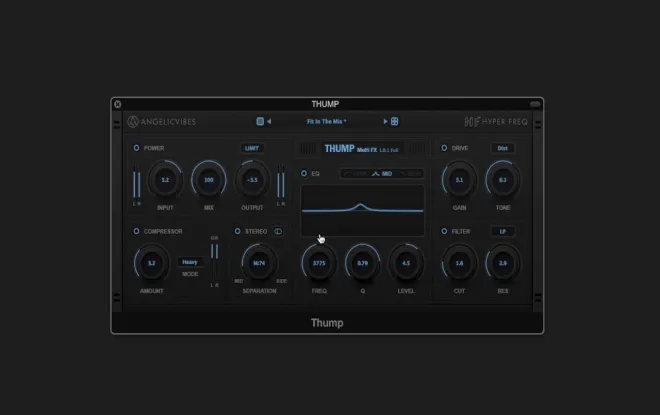This screenshot has width=660, height=415.
Task: Toggle the FILTER section on/off
Action: (x=444, y=231)
